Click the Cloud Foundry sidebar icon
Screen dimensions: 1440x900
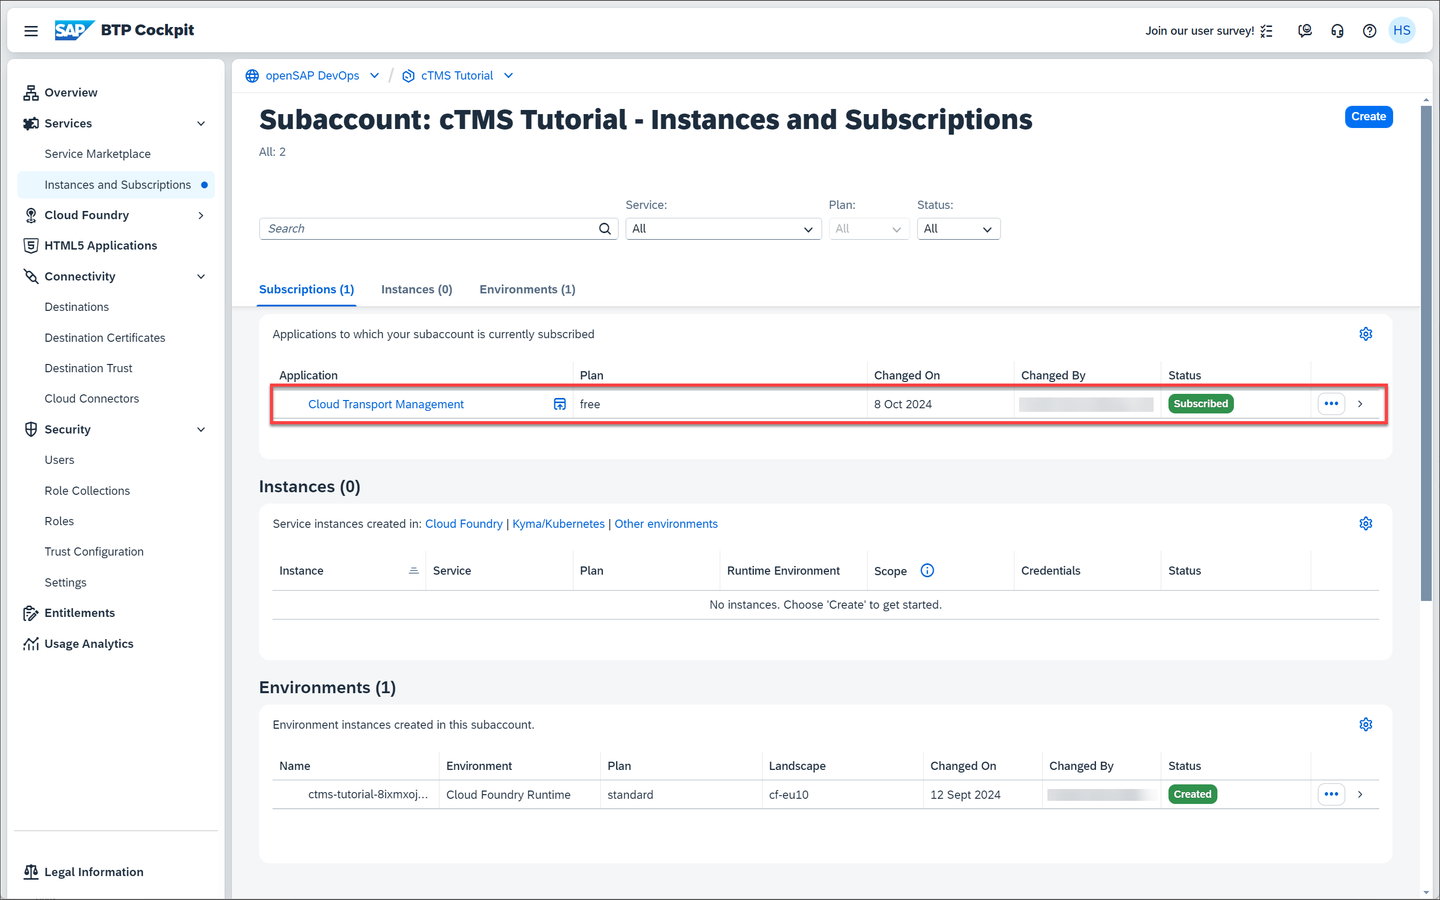click(31, 215)
